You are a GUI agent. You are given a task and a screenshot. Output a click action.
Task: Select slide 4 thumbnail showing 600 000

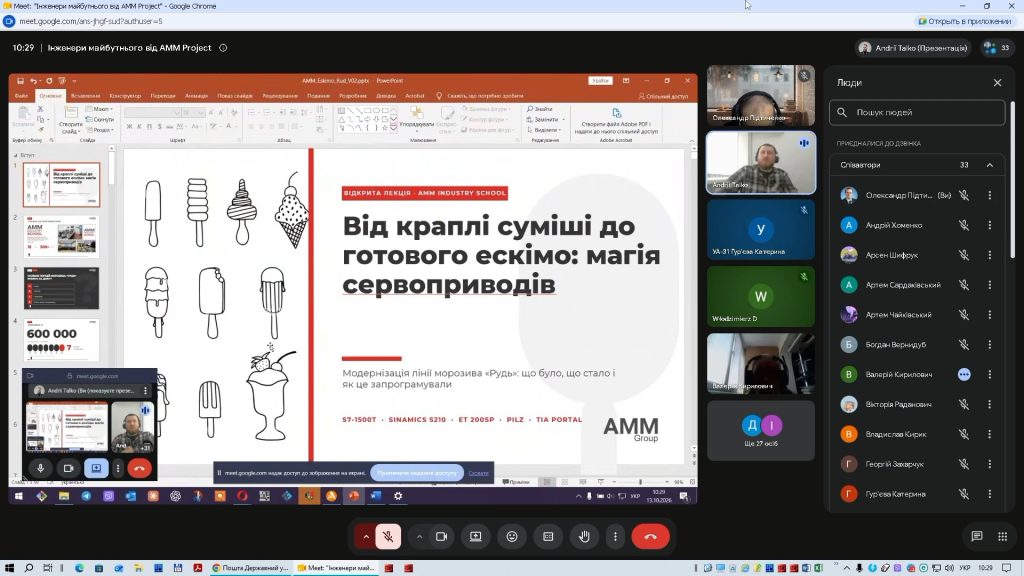coord(61,340)
